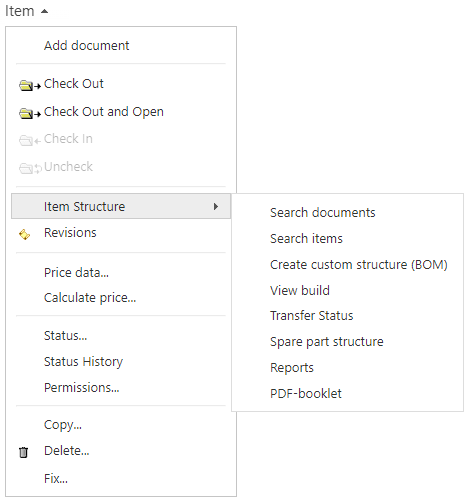Click the yellow Revisions icon
The image size is (467, 501).
point(25,235)
